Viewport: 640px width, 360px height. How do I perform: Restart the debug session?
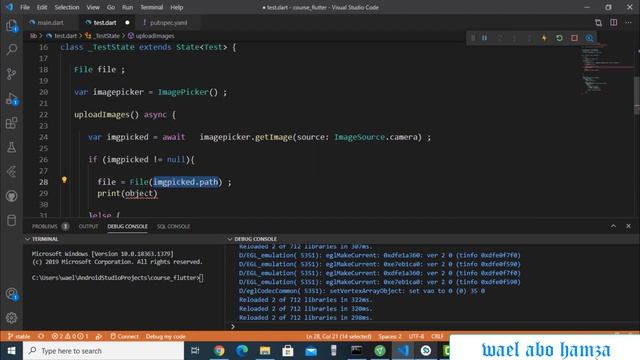pos(559,38)
